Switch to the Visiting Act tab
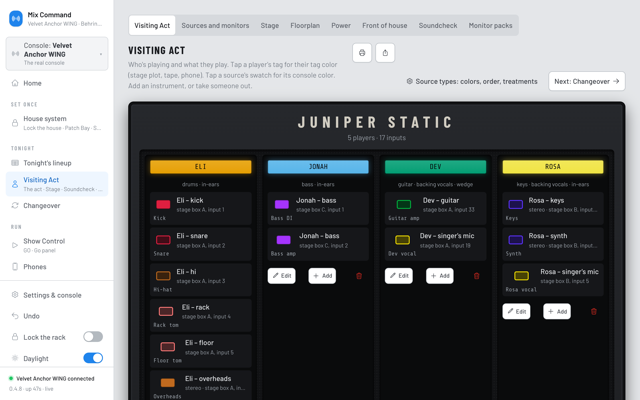 click(152, 25)
